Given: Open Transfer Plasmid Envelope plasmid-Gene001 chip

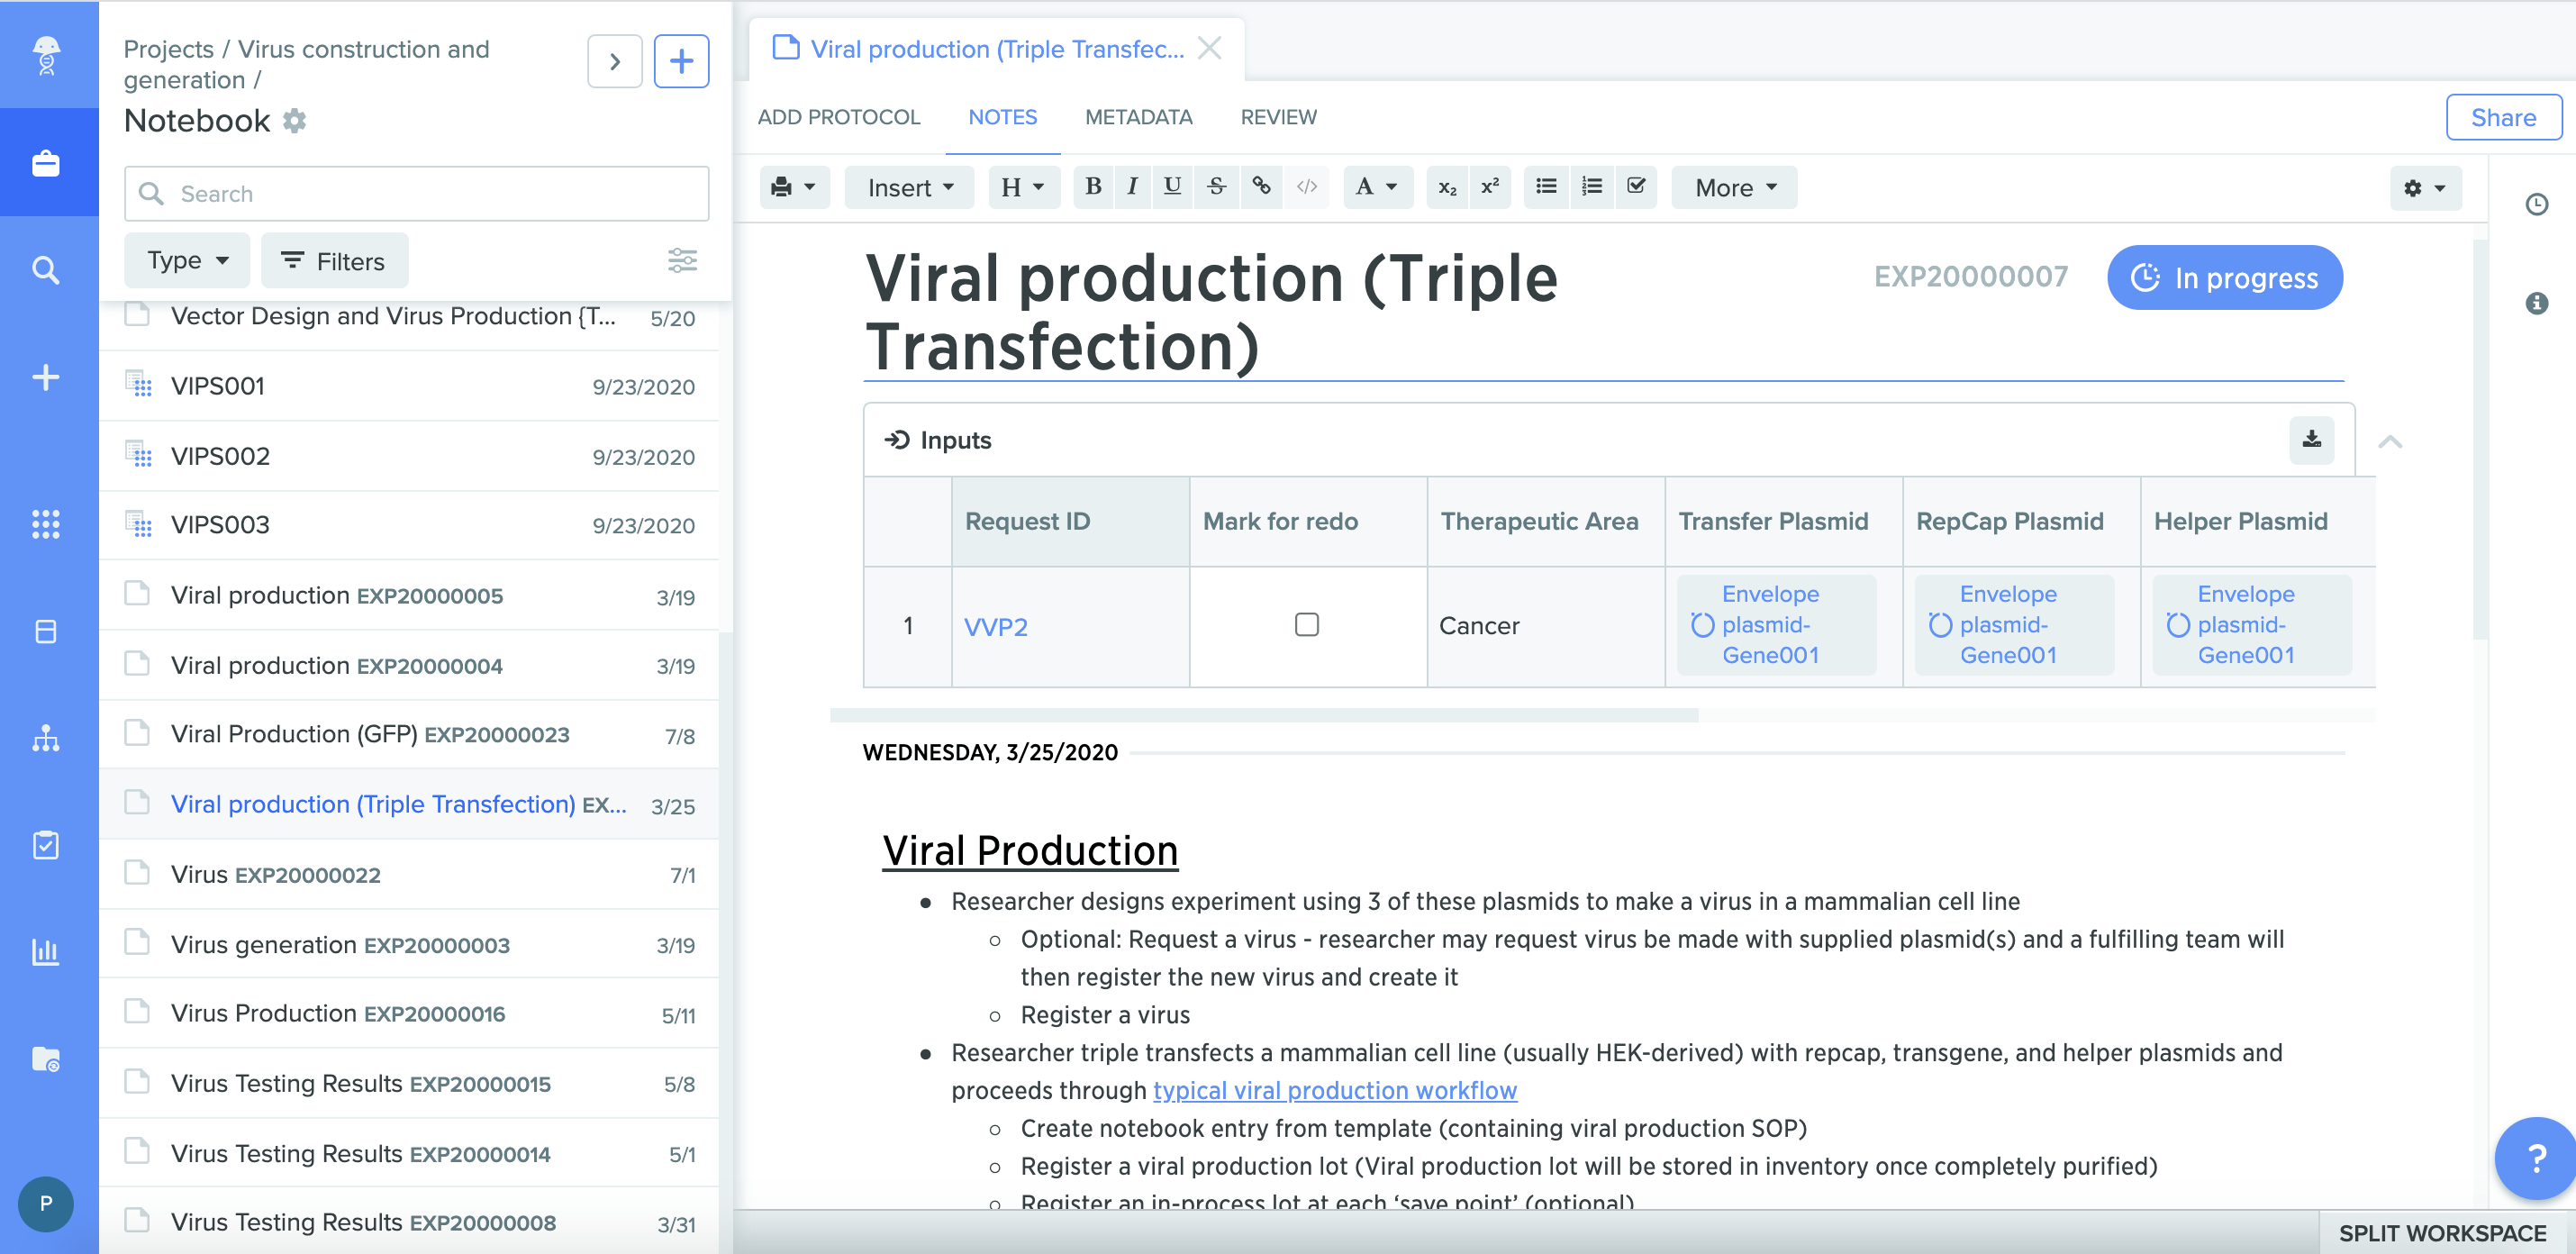Looking at the screenshot, I should pos(1775,625).
